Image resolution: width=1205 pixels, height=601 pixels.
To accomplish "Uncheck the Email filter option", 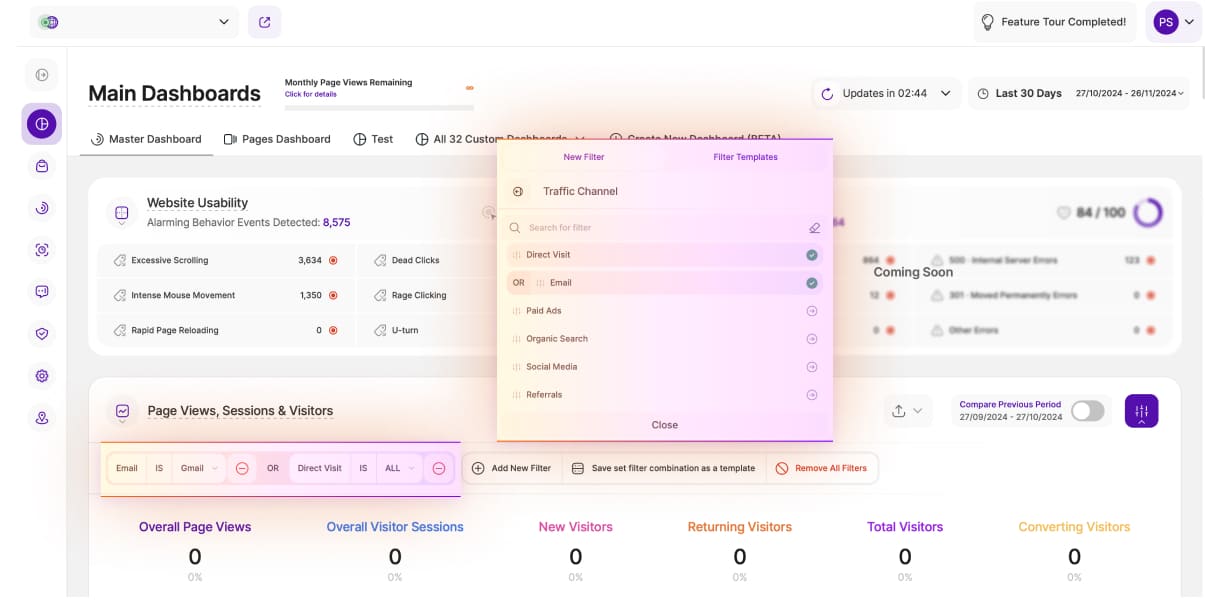I will tap(812, 283).
